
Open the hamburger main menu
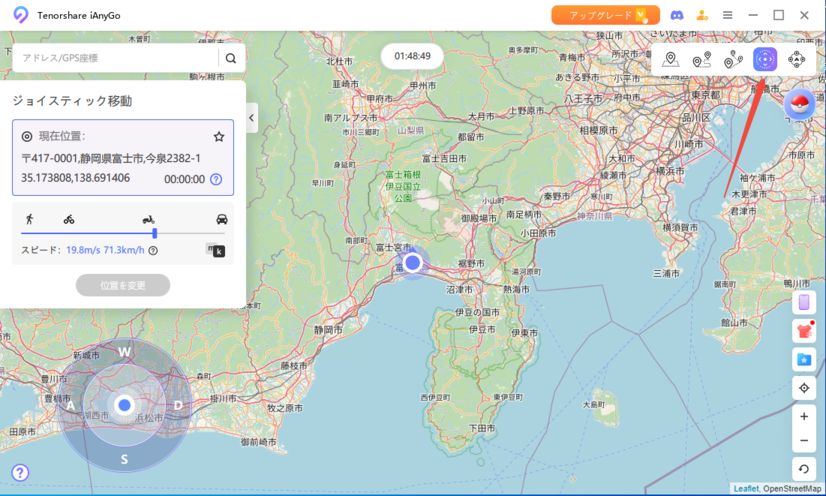tap(728, 15)
